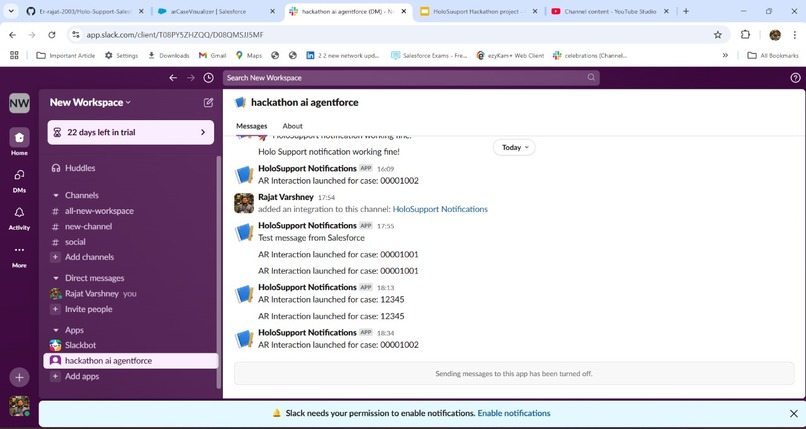
Task: Open the New Workspace name dropdown
Action: click(90, 102)
